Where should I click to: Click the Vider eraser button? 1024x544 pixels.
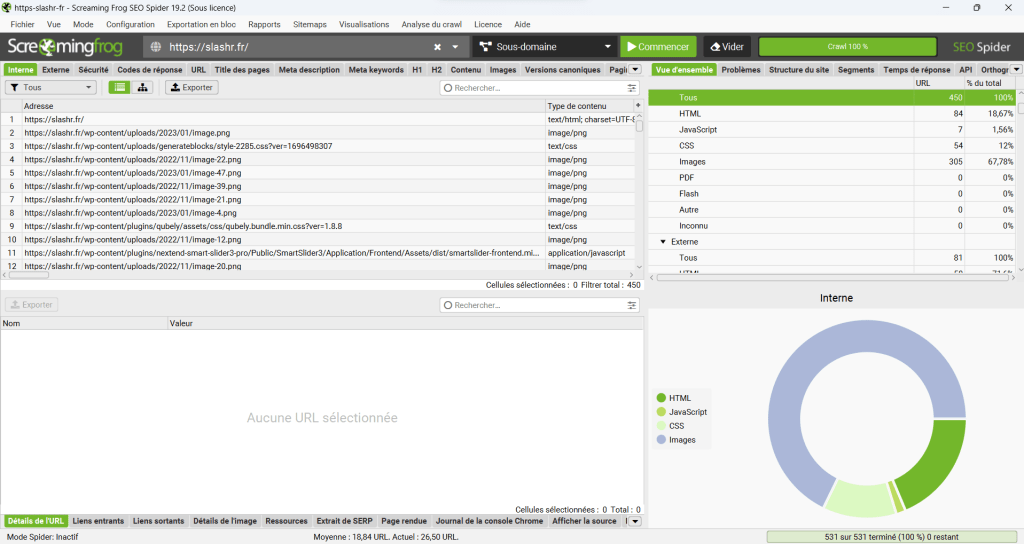coord(727,47)
